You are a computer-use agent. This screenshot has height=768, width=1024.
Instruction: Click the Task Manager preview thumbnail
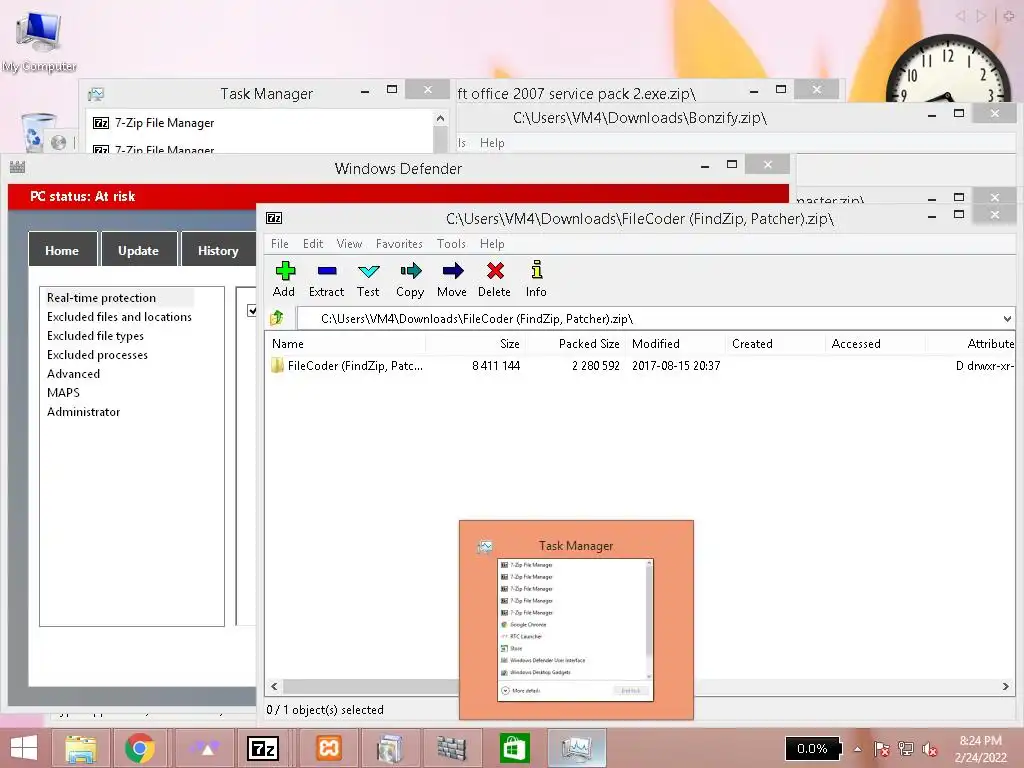point(576,620)
